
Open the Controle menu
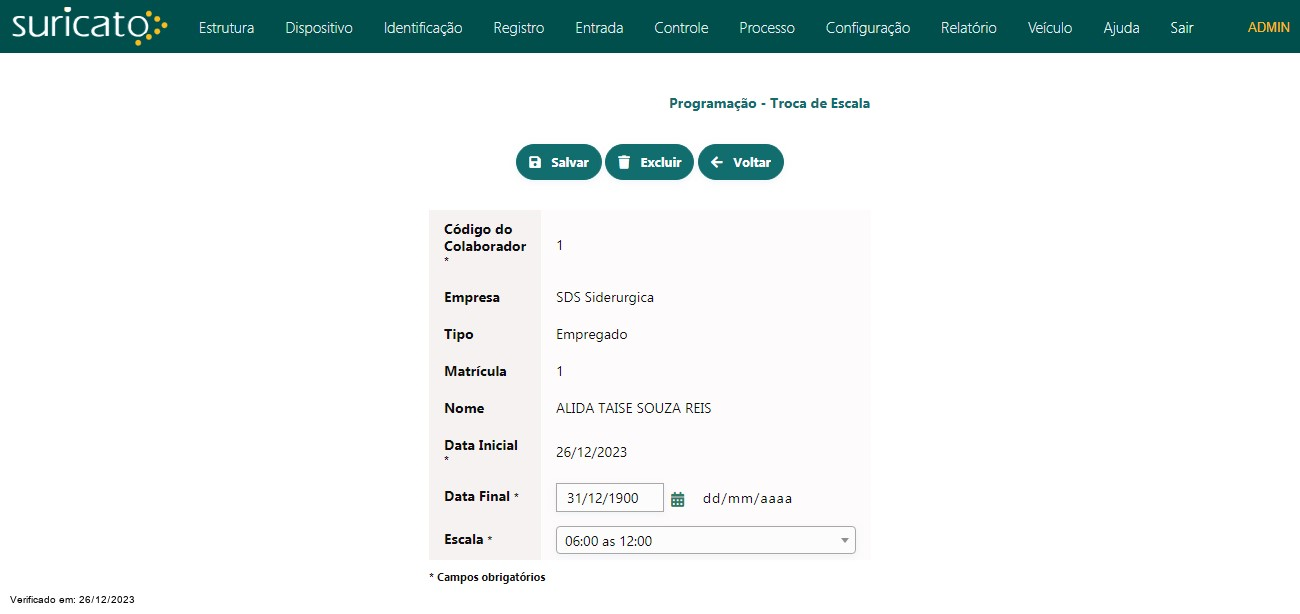[x=681, y=28]
